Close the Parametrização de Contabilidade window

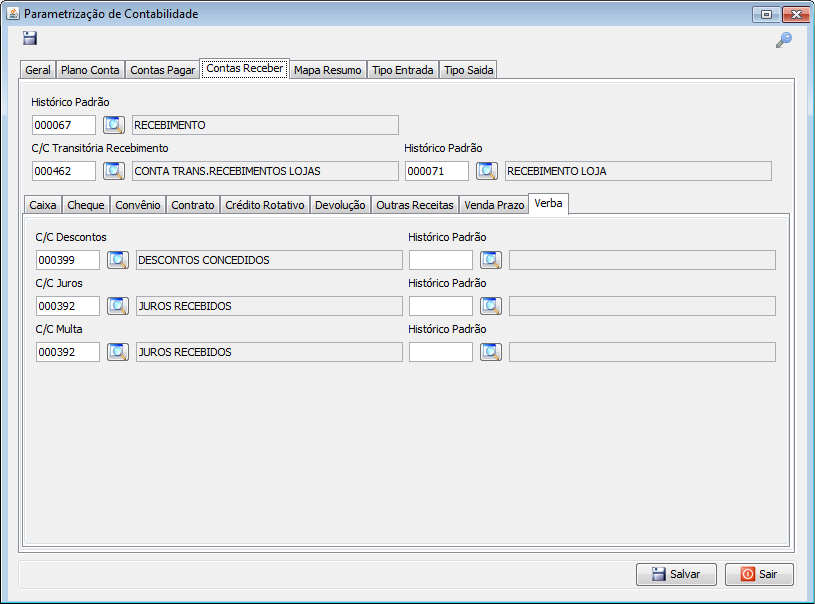(x=796, y=14)
